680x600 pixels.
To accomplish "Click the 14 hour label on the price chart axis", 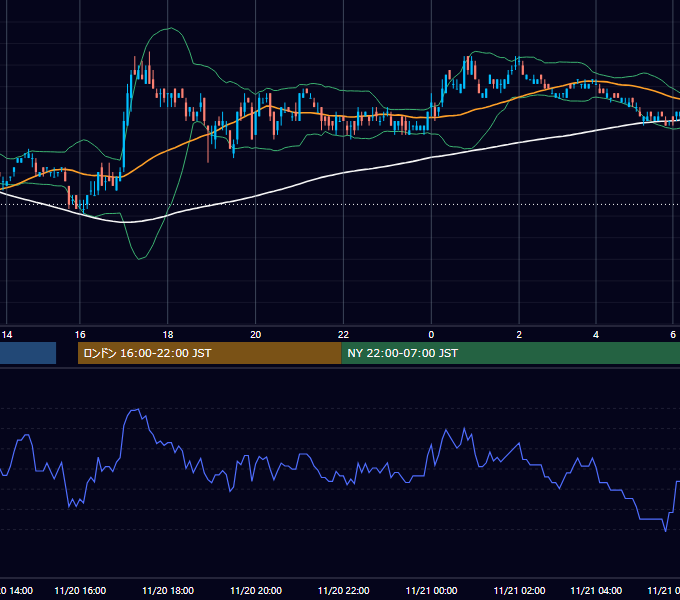I will tap(7, 335).
